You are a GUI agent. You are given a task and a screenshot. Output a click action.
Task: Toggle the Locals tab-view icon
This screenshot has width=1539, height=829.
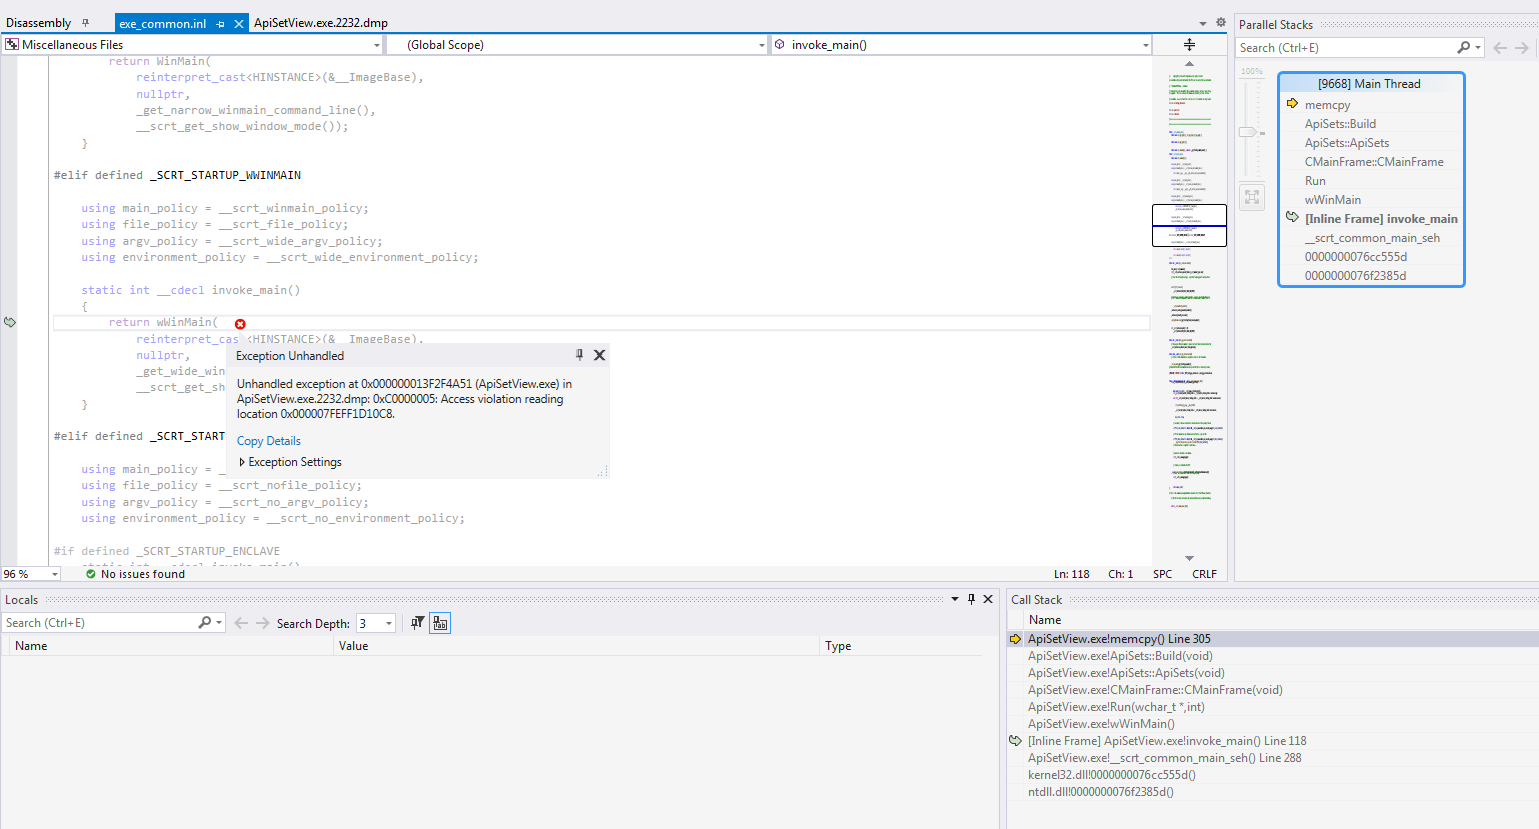coord(440,623)
